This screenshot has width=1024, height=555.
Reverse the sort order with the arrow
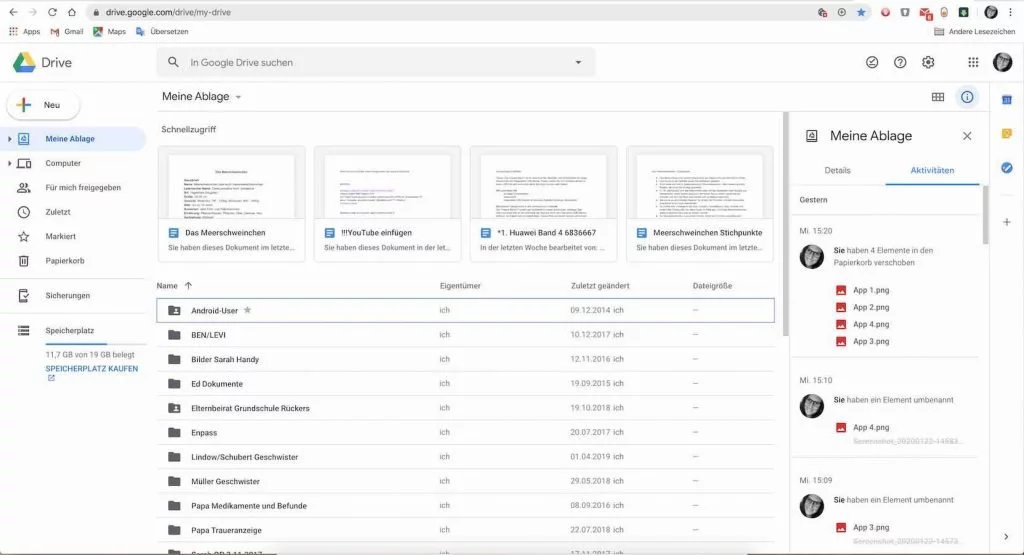pos(188,286)
